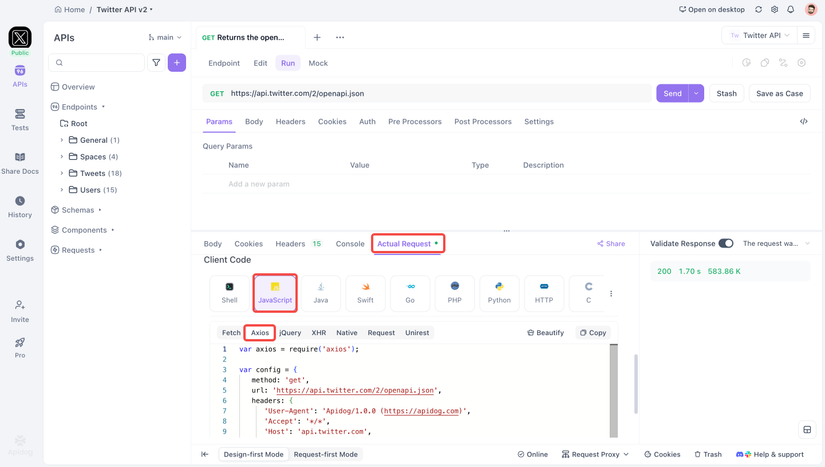Viewport: 825px width, 467px height.
Task: Select PHP client code language
Action: [455, 293]
